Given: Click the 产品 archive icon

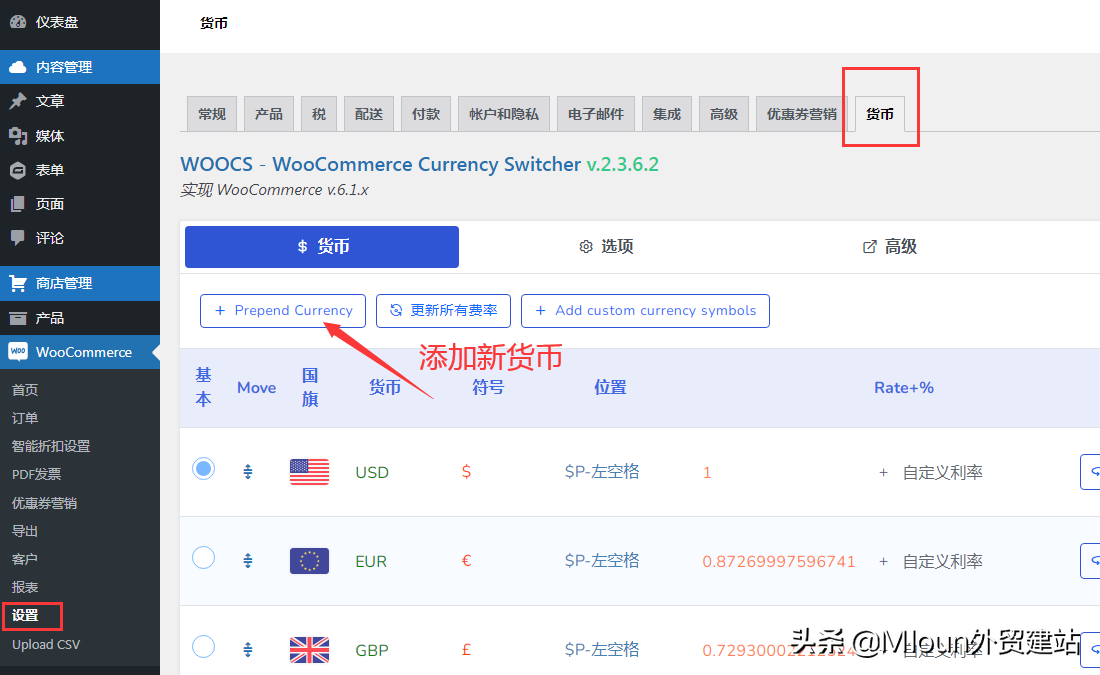Looking at the screenshot, I should [x=18, y=319].
